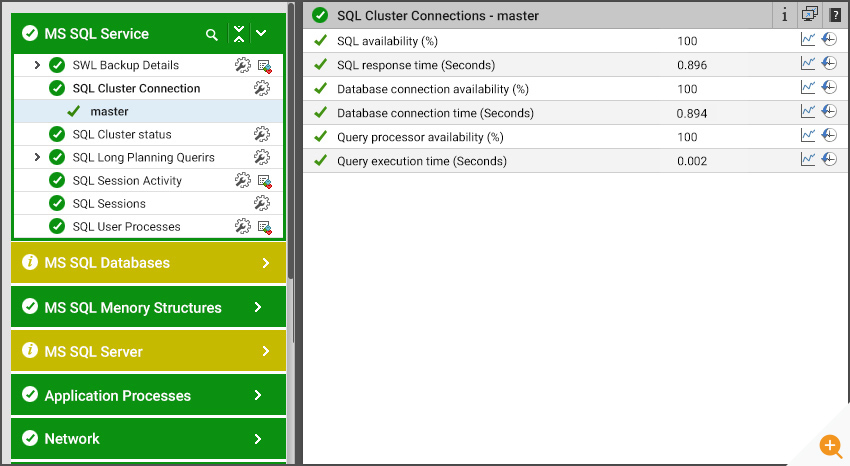Expand the MS SQL Databases layer
The image size is (850, 466).
(266, 263)
